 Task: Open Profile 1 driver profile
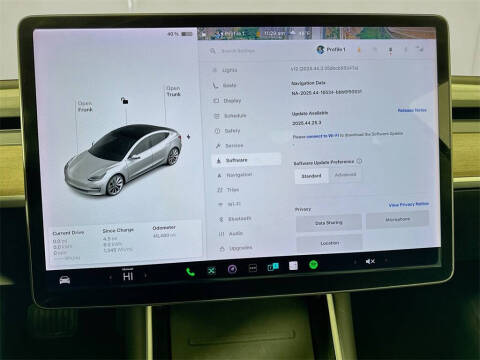[331, 50]
